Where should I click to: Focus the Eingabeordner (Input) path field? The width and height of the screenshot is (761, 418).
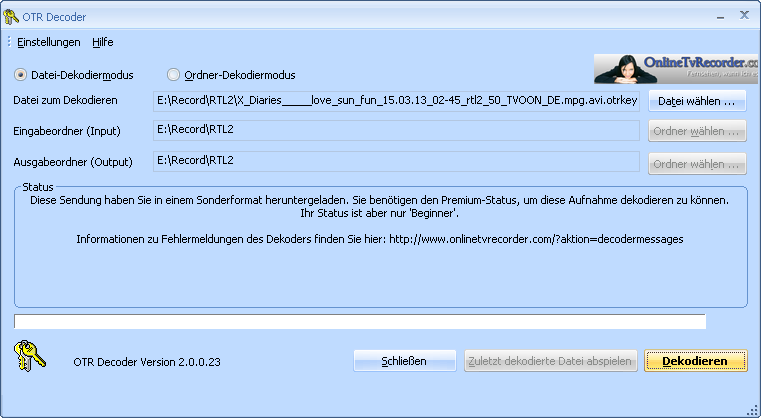396,131
